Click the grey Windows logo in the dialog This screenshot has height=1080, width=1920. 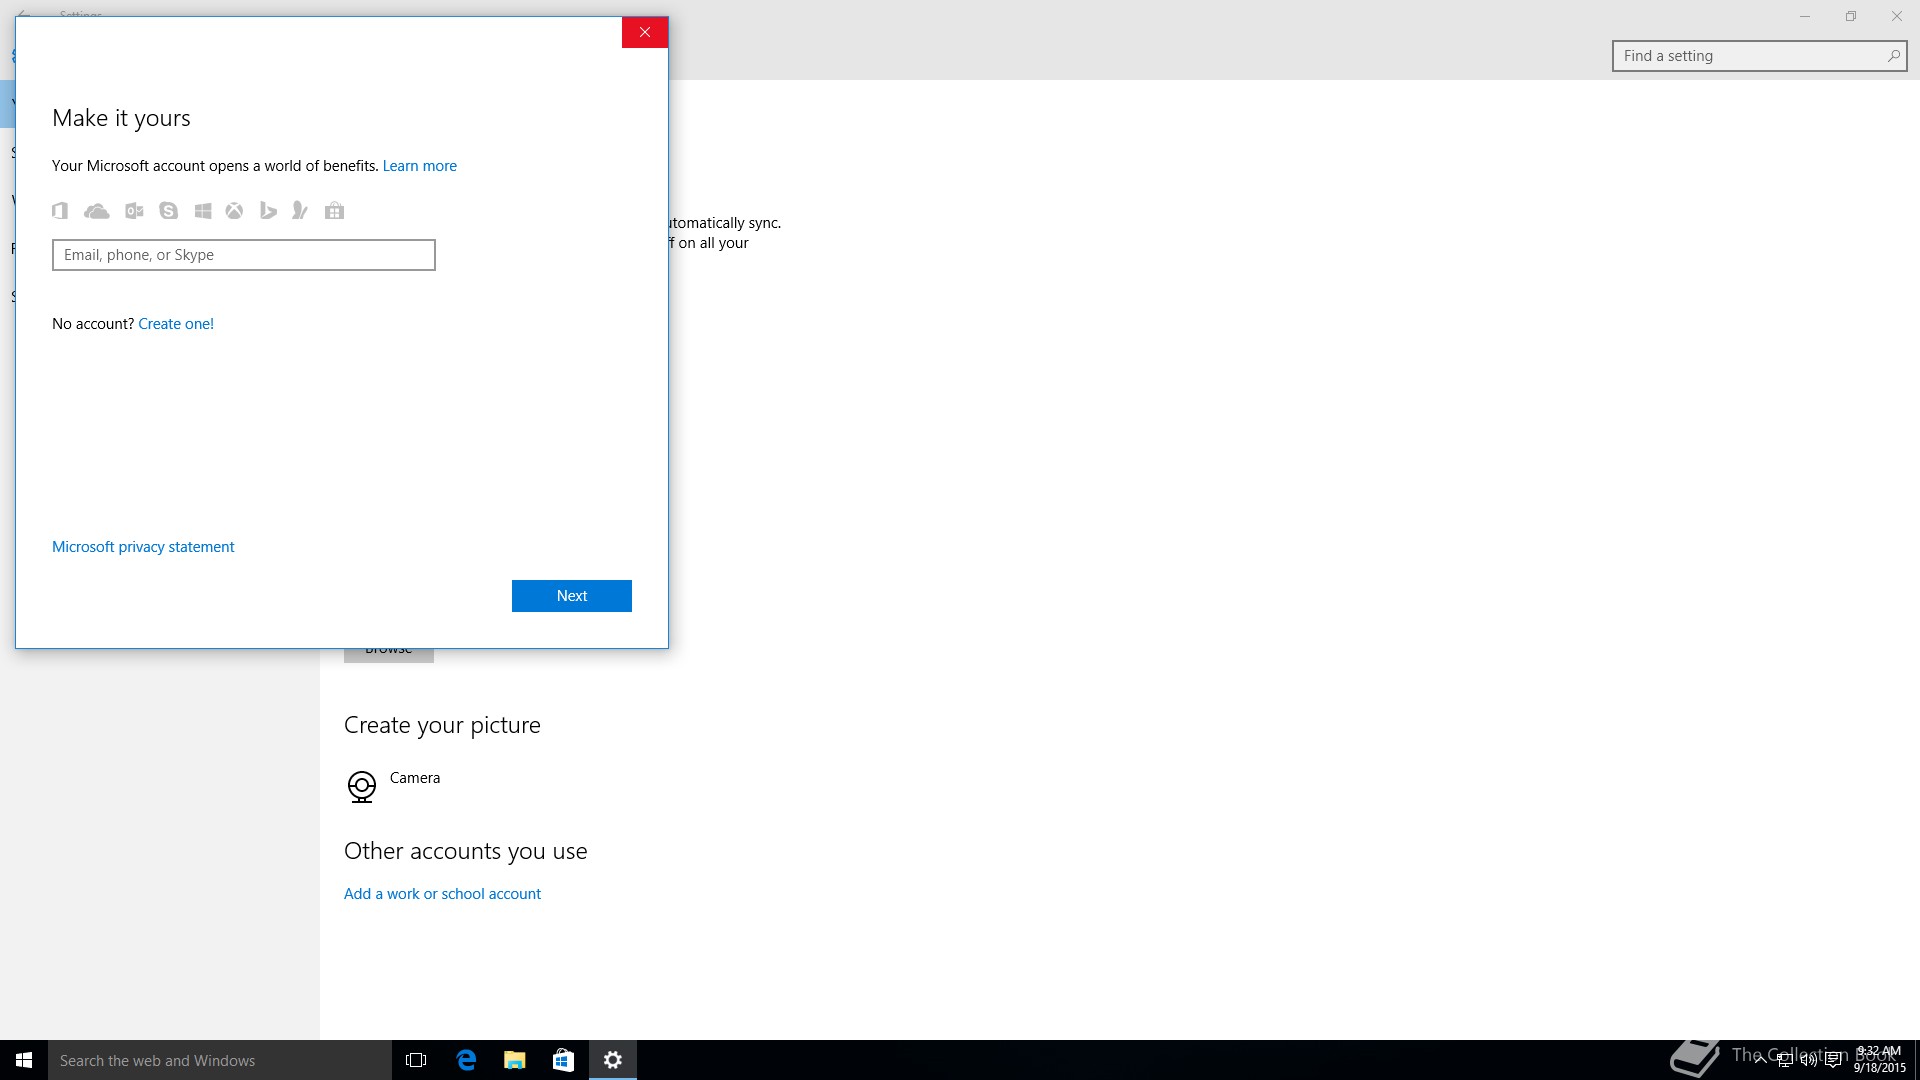202,210
